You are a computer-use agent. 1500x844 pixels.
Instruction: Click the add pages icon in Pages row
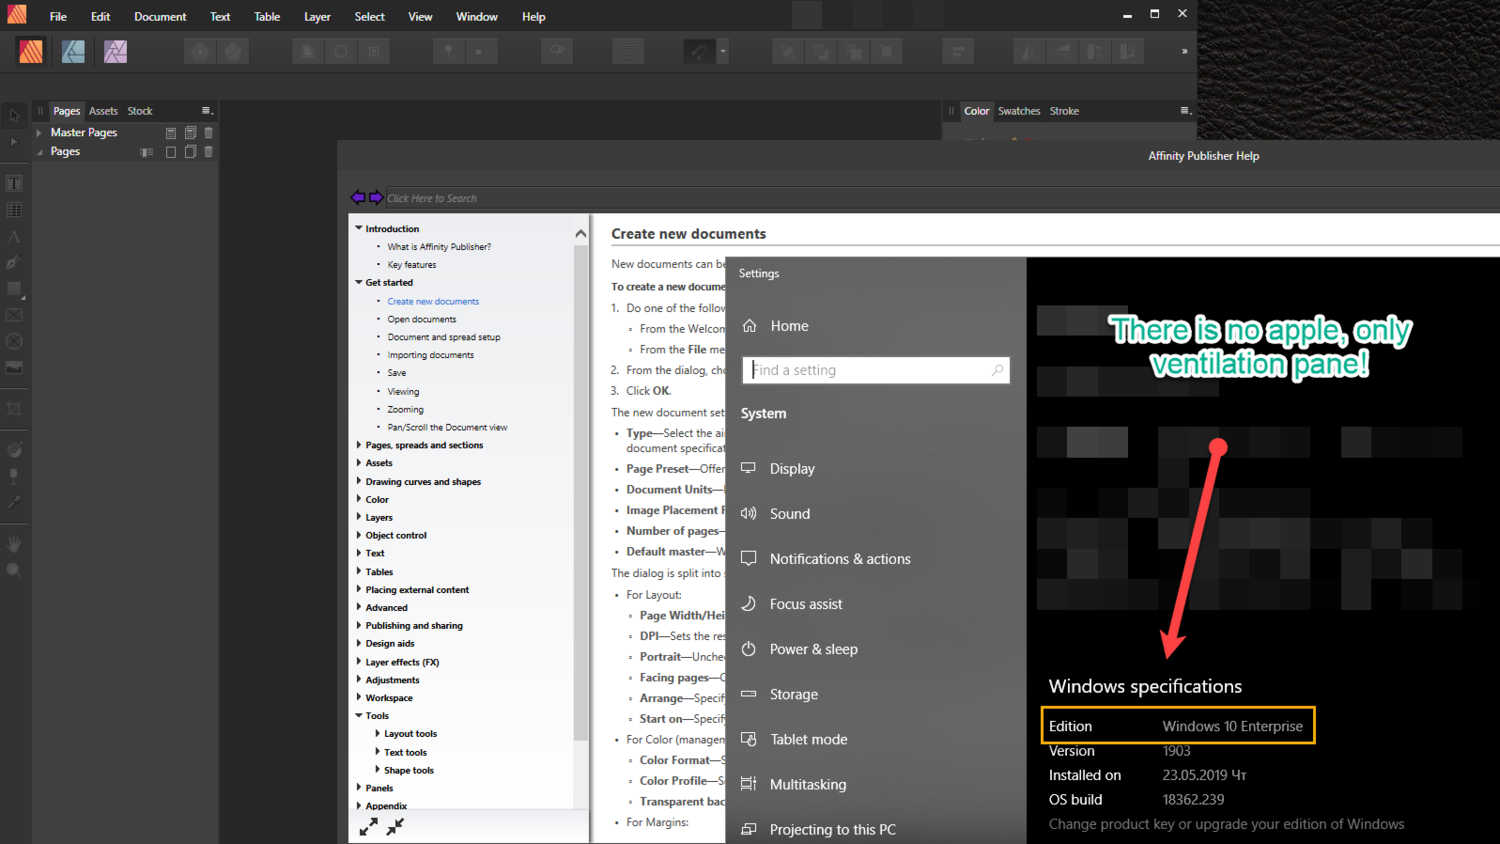[190, 152]
